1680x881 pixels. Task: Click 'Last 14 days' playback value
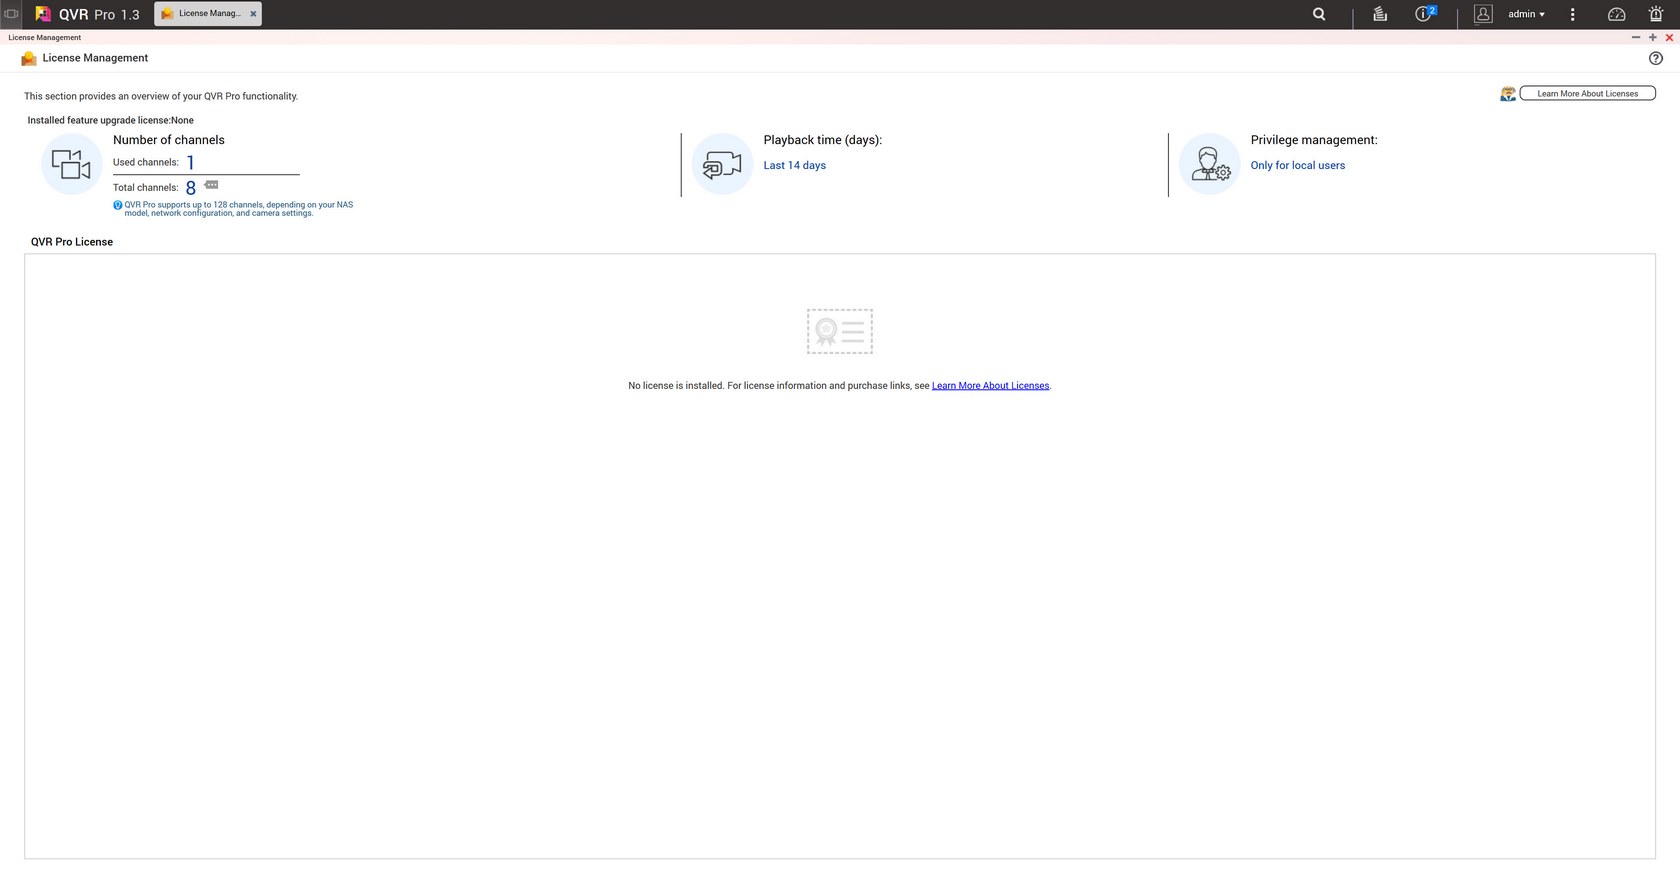(795, 166)
